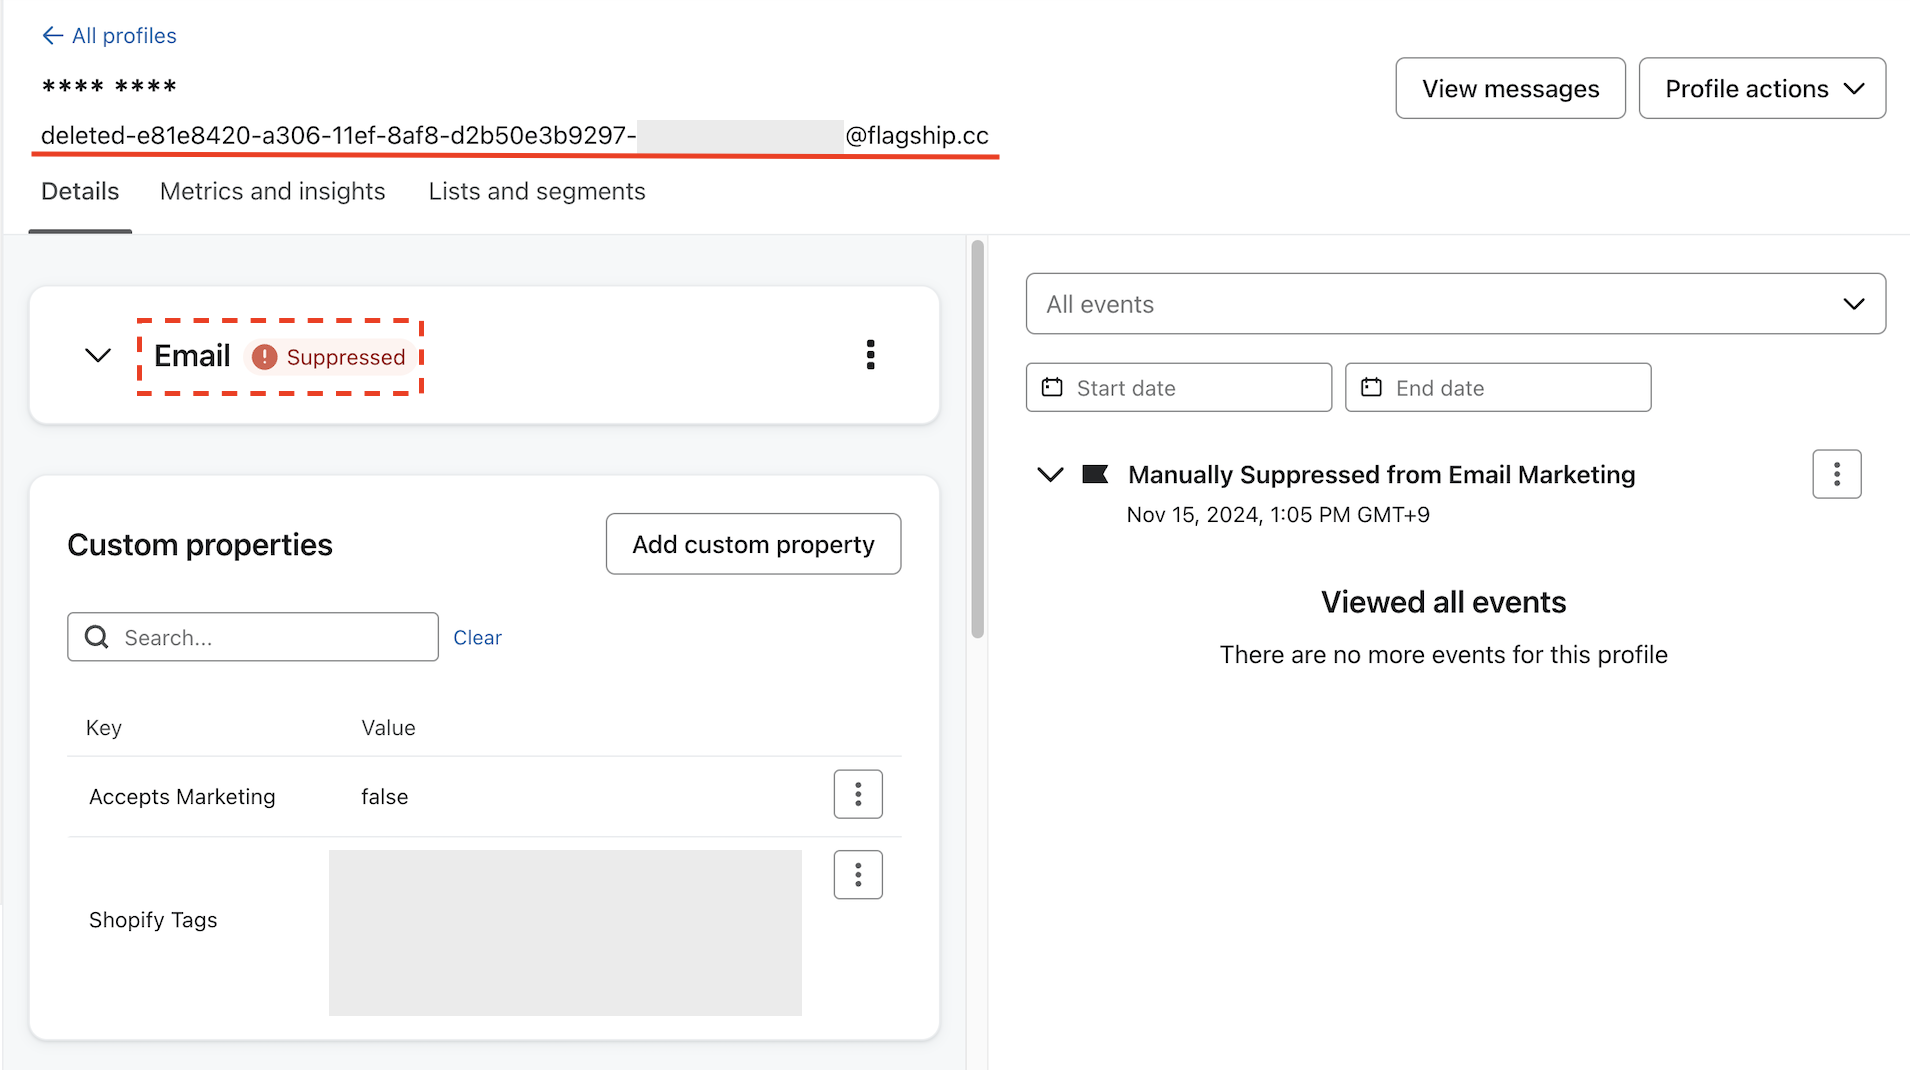Focus the custom properties search field
This screenshot has height=1070, width=1910.
pyautogui.click(x=253, y=637)
